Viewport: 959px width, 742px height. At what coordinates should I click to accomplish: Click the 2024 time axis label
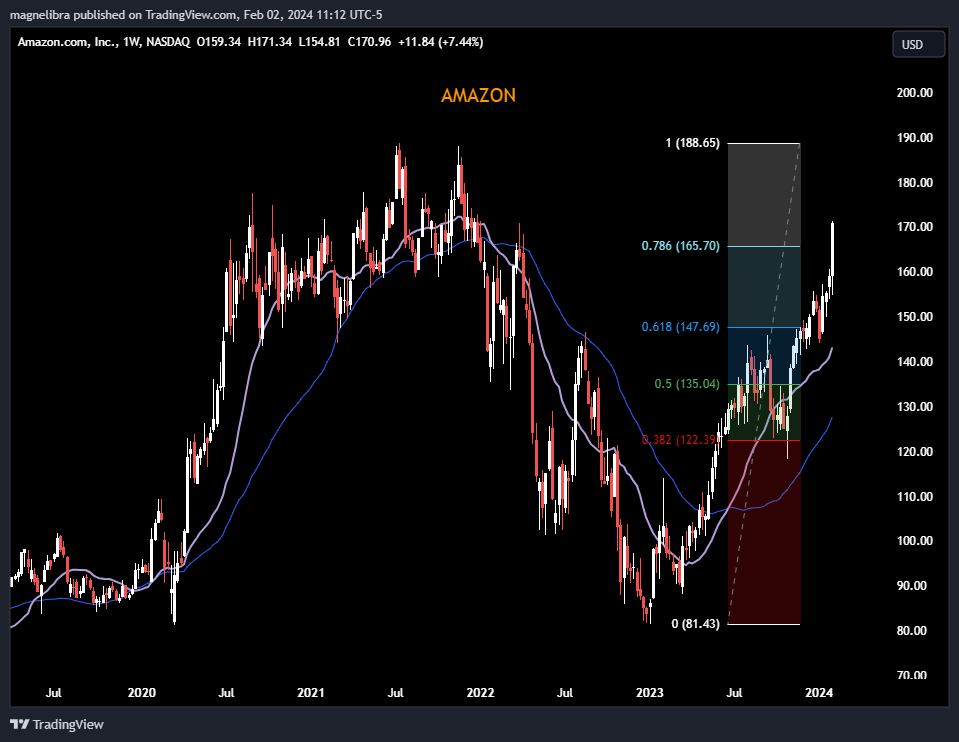point(819,692)
